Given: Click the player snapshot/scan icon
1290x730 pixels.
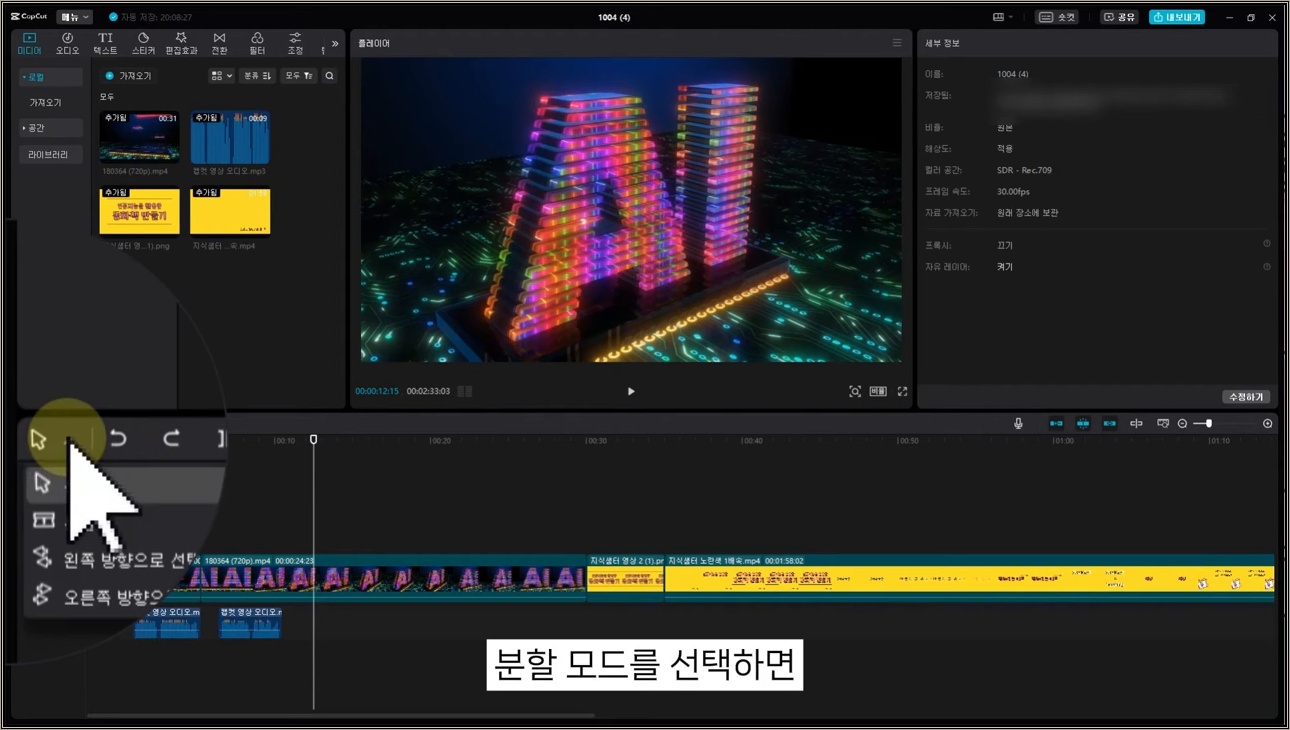Looking at the screenshot, I should [855, 392].
